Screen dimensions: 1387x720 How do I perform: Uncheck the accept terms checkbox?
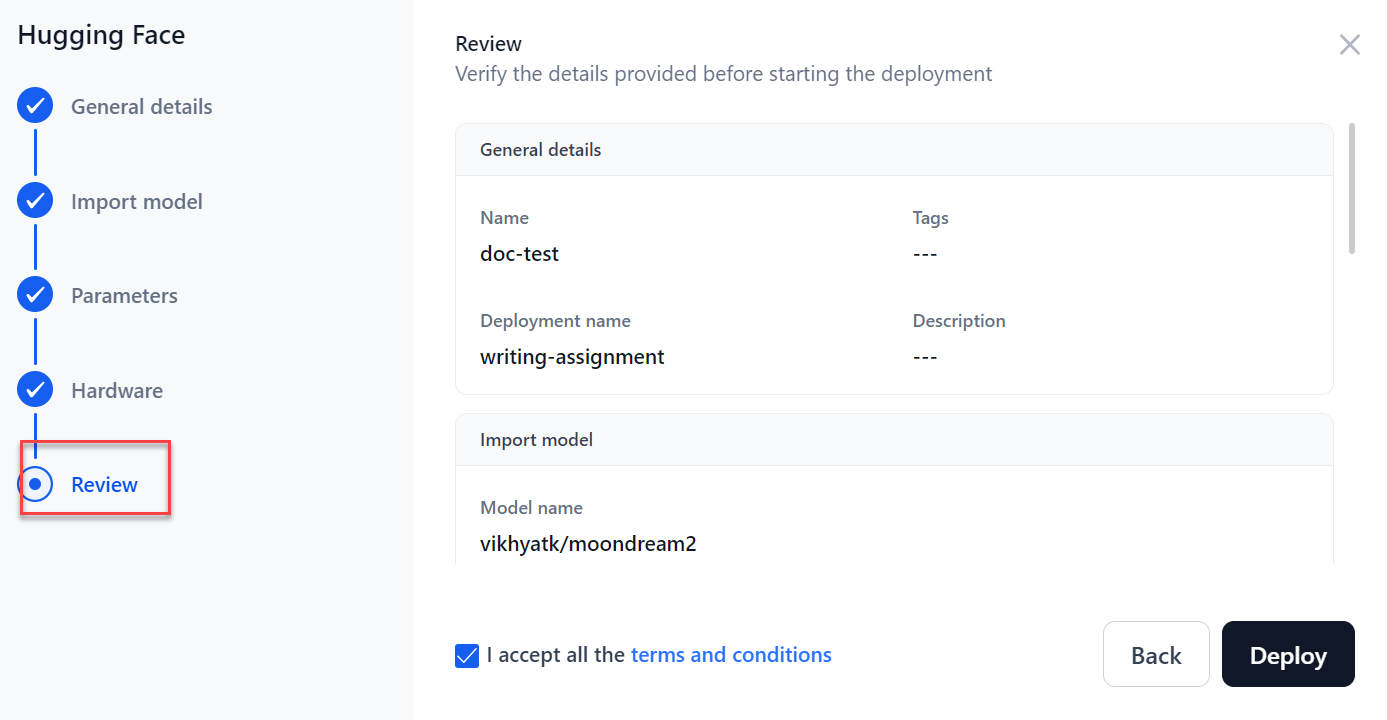pyautogui.click(x=467, y=656)
